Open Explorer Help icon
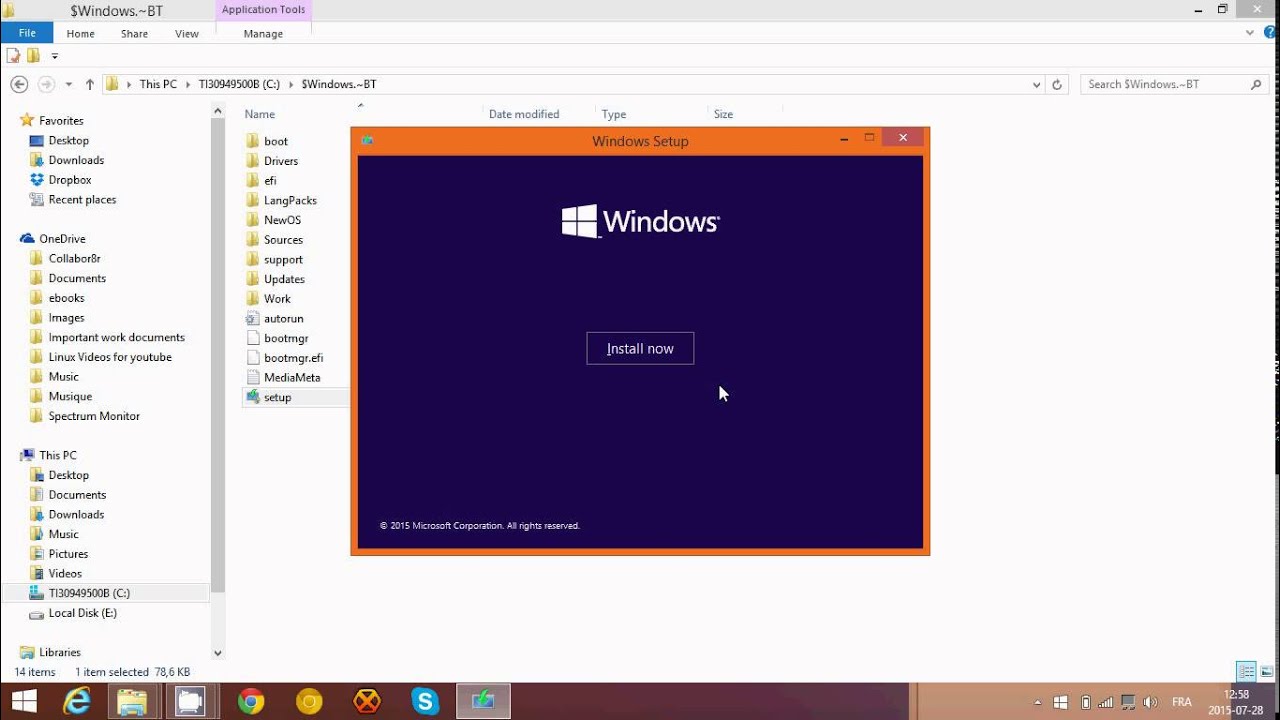Screen dimensions: 1280x720 tap(1268, 33)
